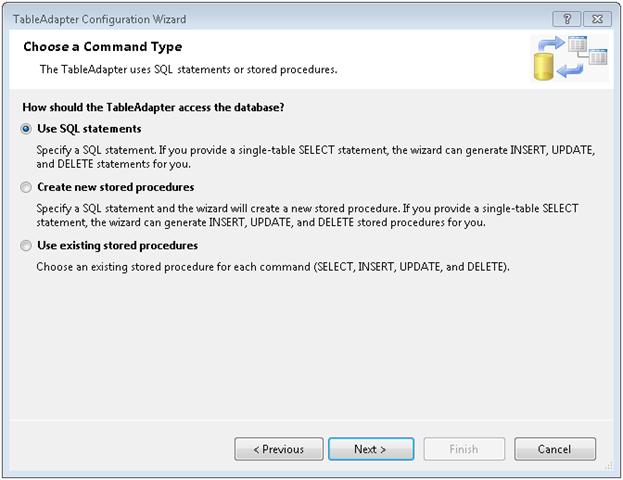
Task: Click the 'Choose an existing stored procedure' description
Action: [273, 267]
